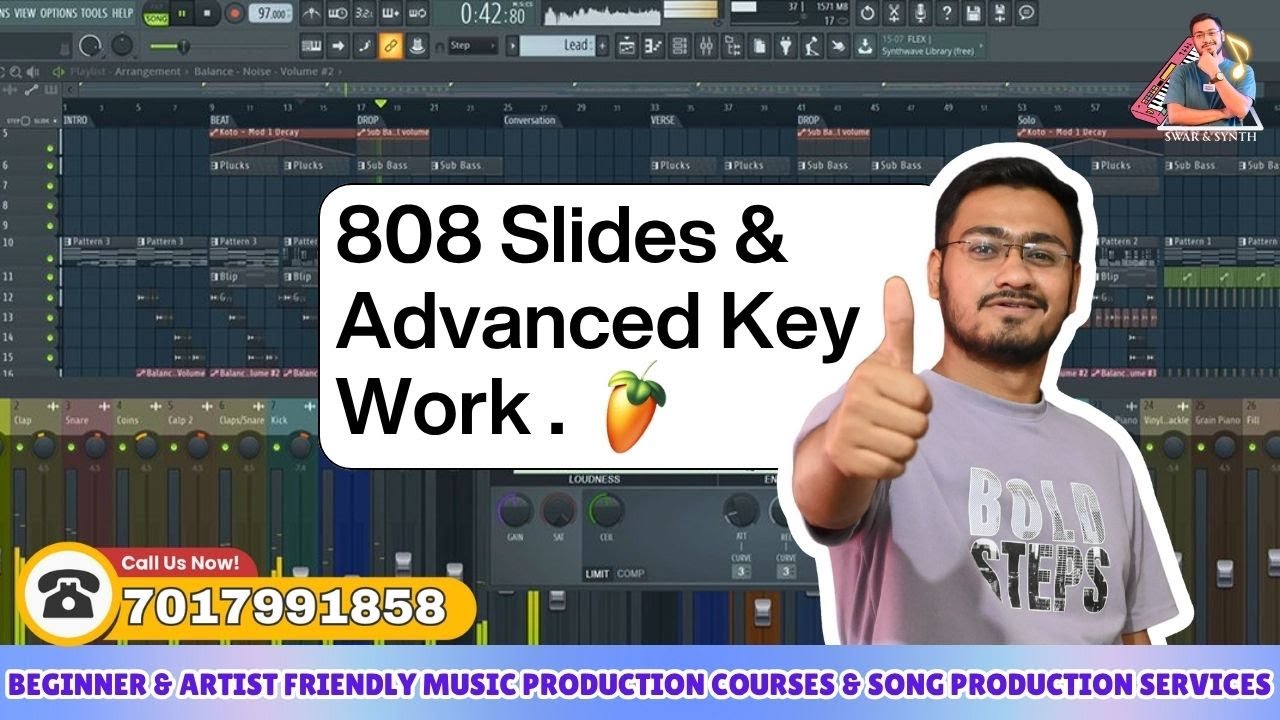Image resolution: width=1280 pixels, height=720 pixels.
Task: Open the plugin picker plug icon
Action: pos(785,46)
